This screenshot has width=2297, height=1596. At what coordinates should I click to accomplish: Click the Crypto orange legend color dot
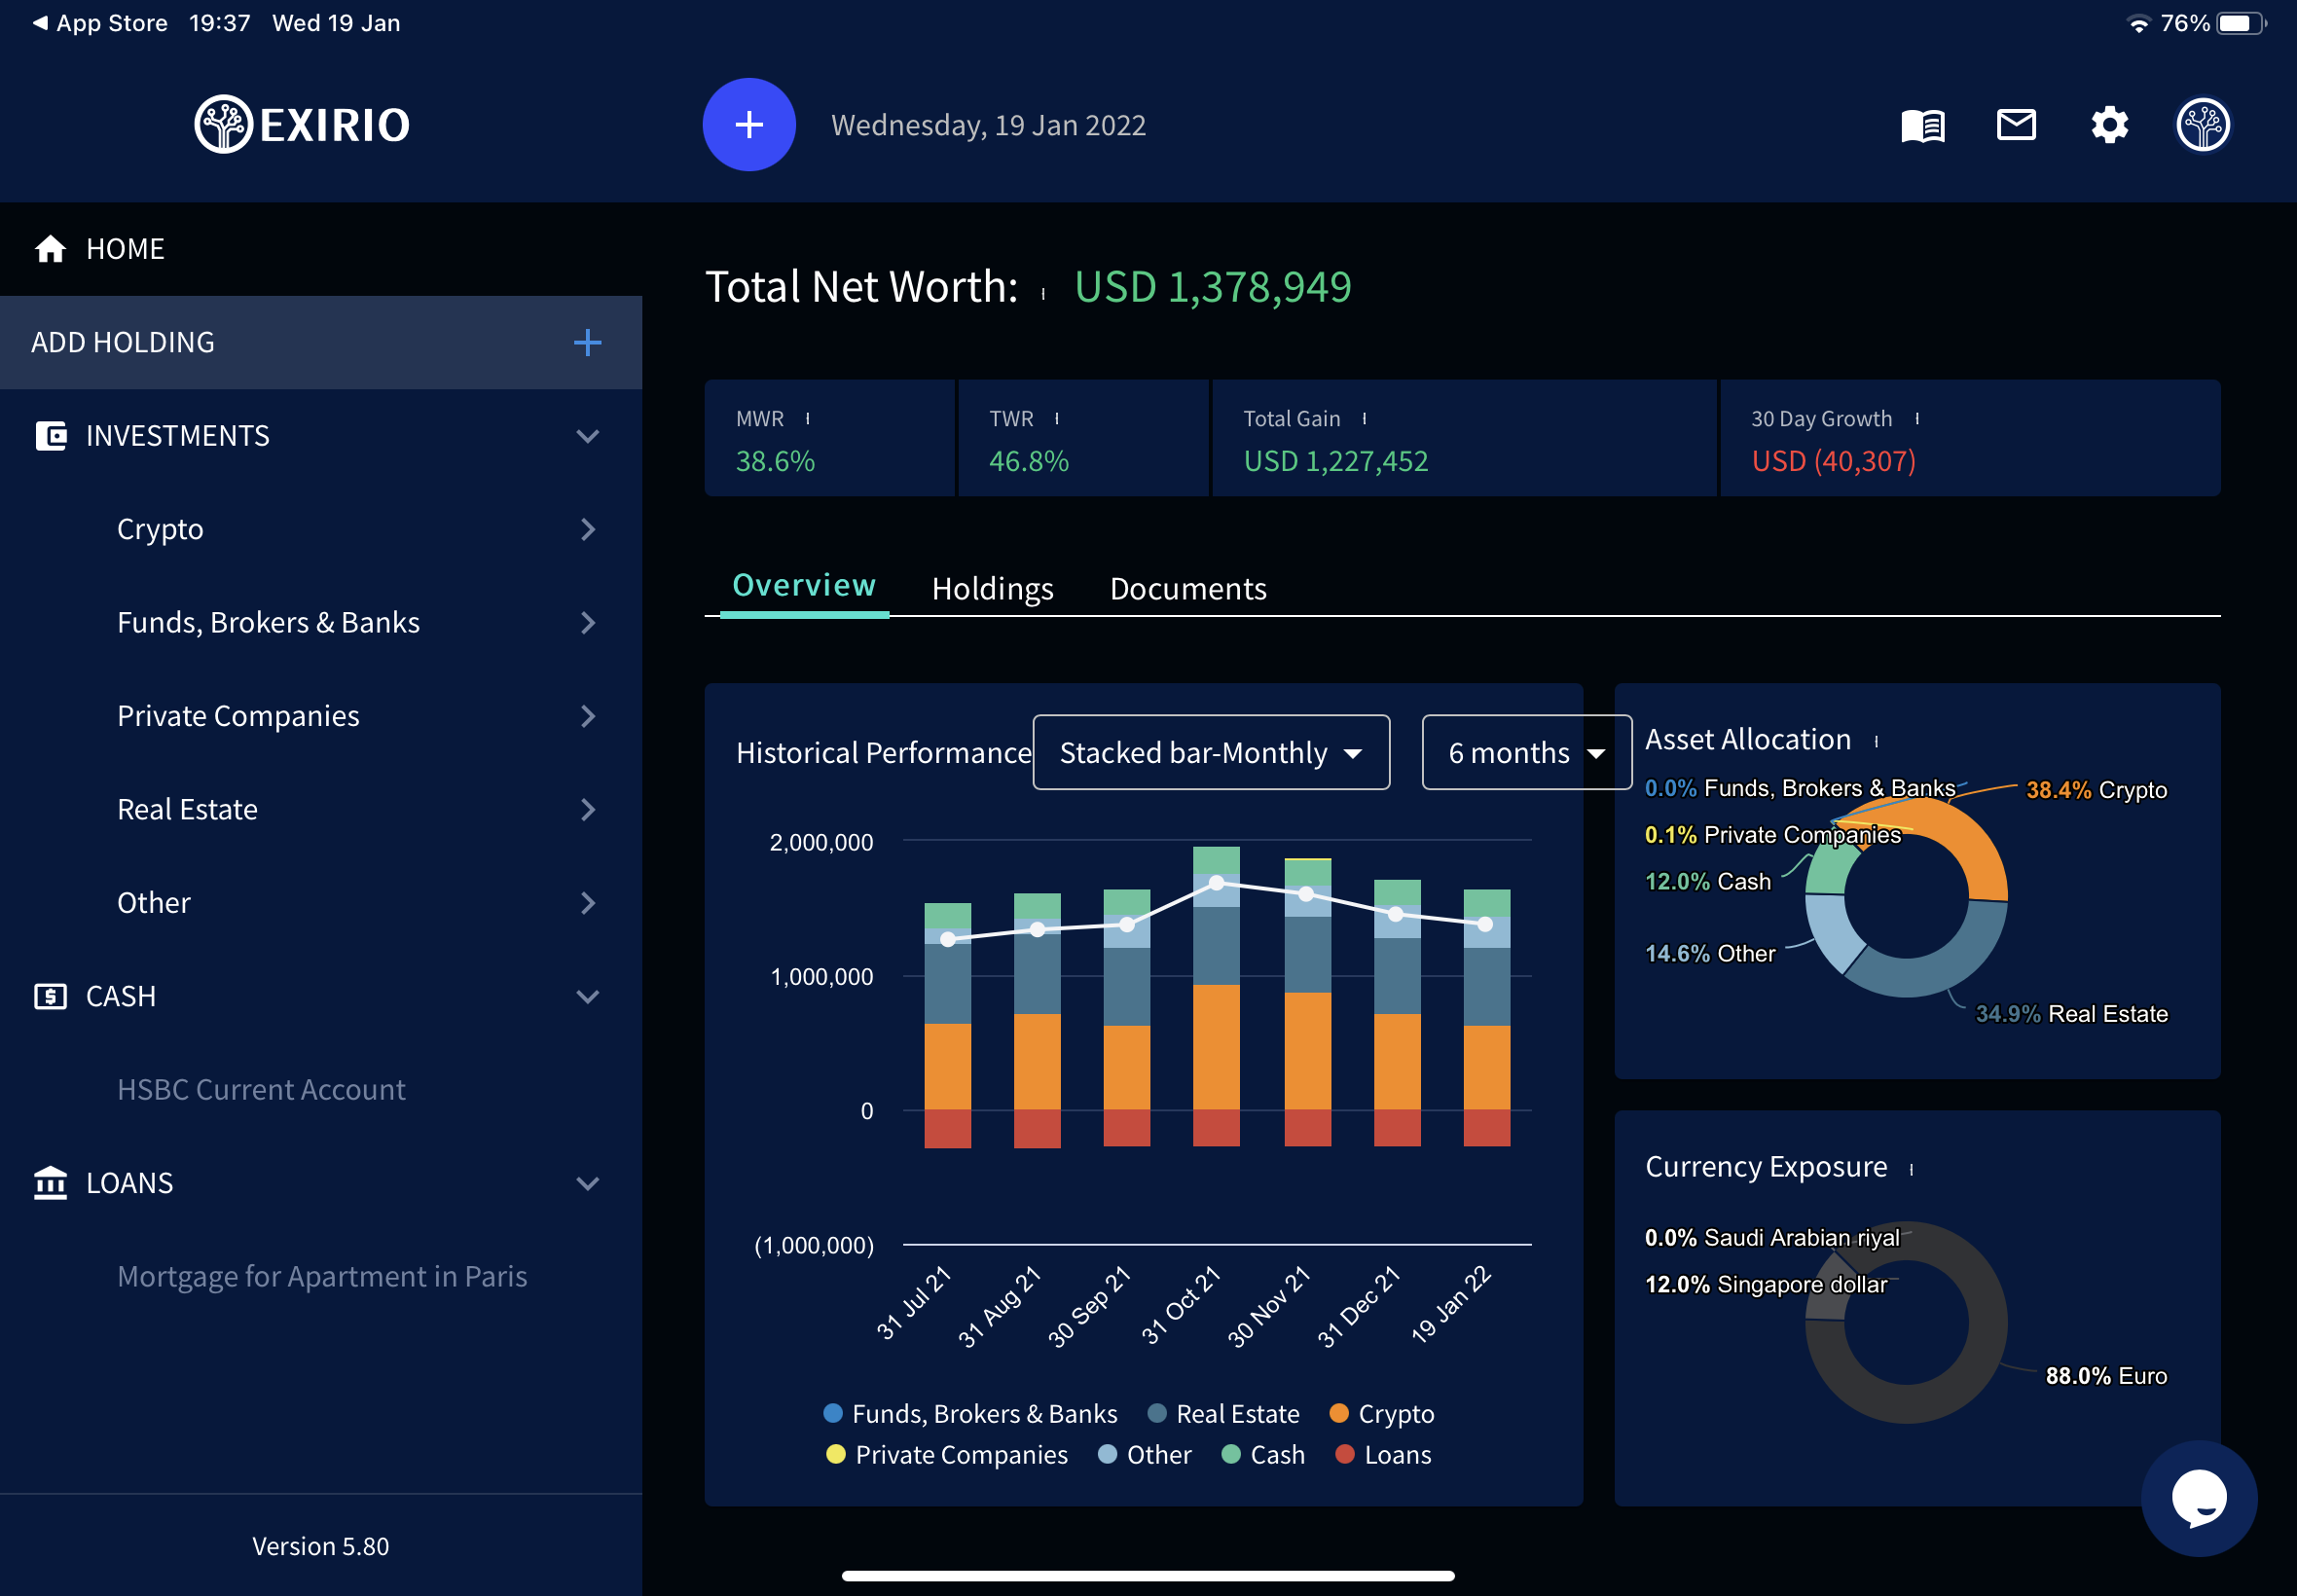pyautogui.click(x=1340, y=1413)
